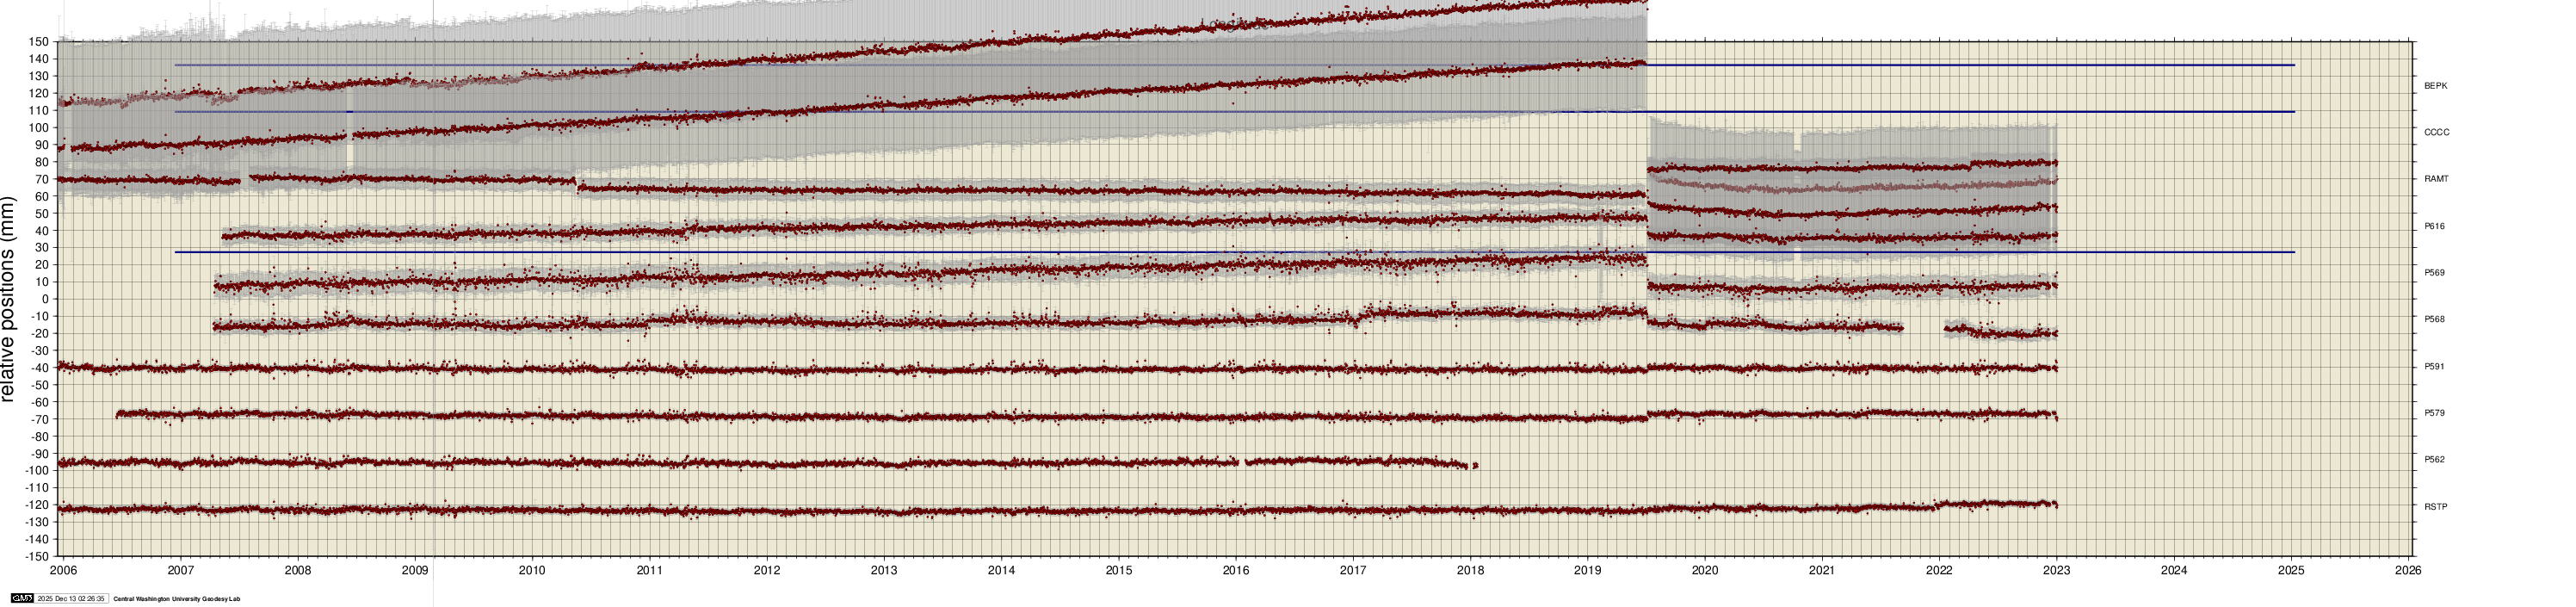Click the P579 station label
Viewport: 2576px width, 607px height.
coord(2434,413)
